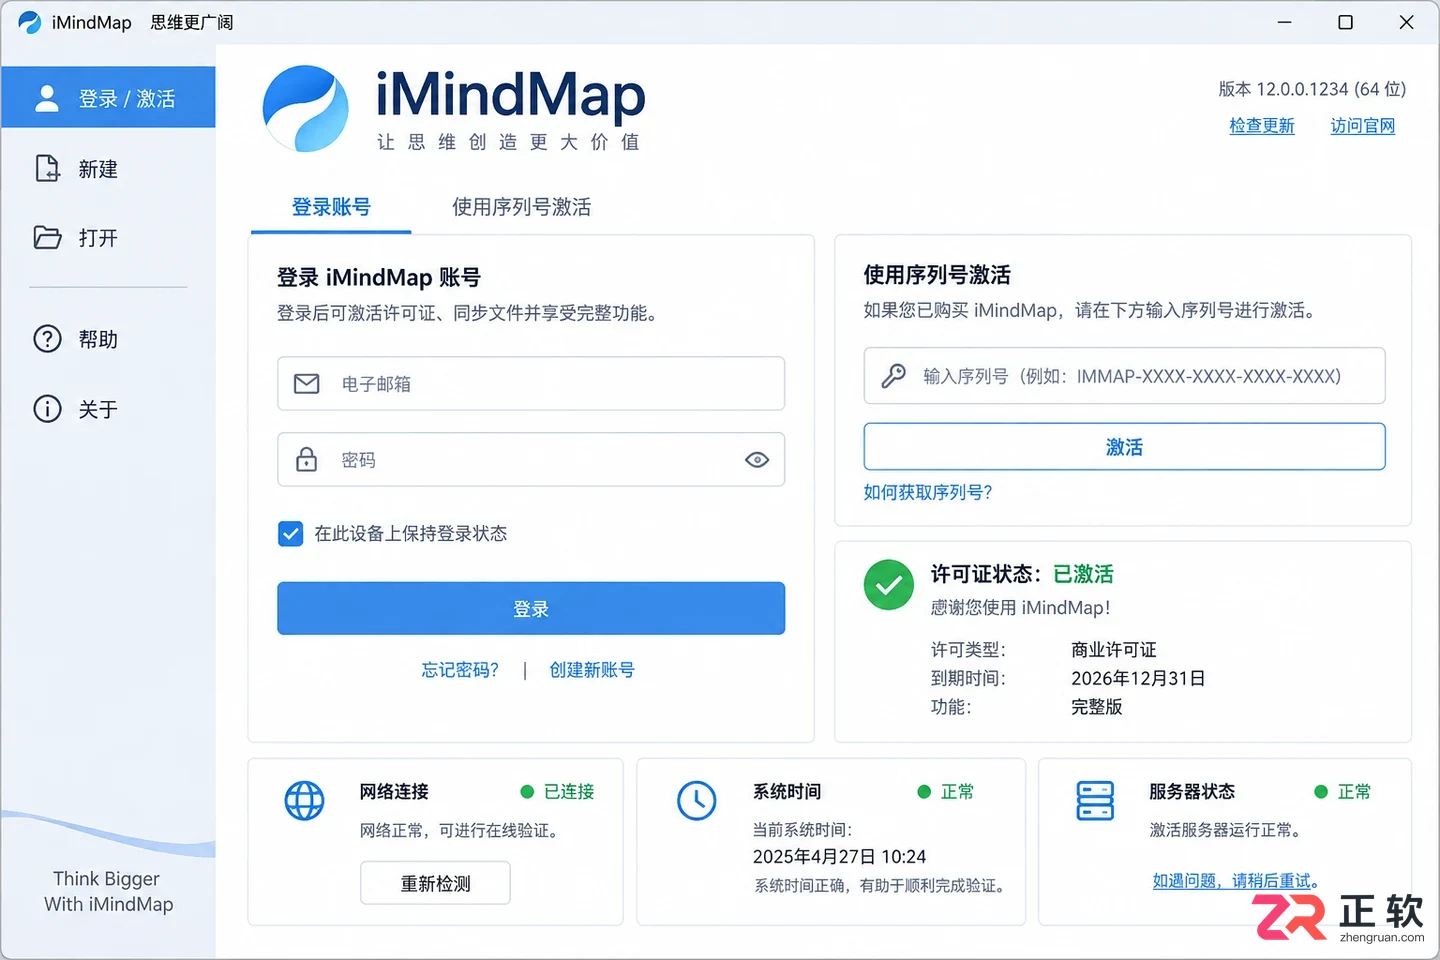Click the open-folder icon beside 打开
Screen dimensions: 1440x960
coord(47,237)
